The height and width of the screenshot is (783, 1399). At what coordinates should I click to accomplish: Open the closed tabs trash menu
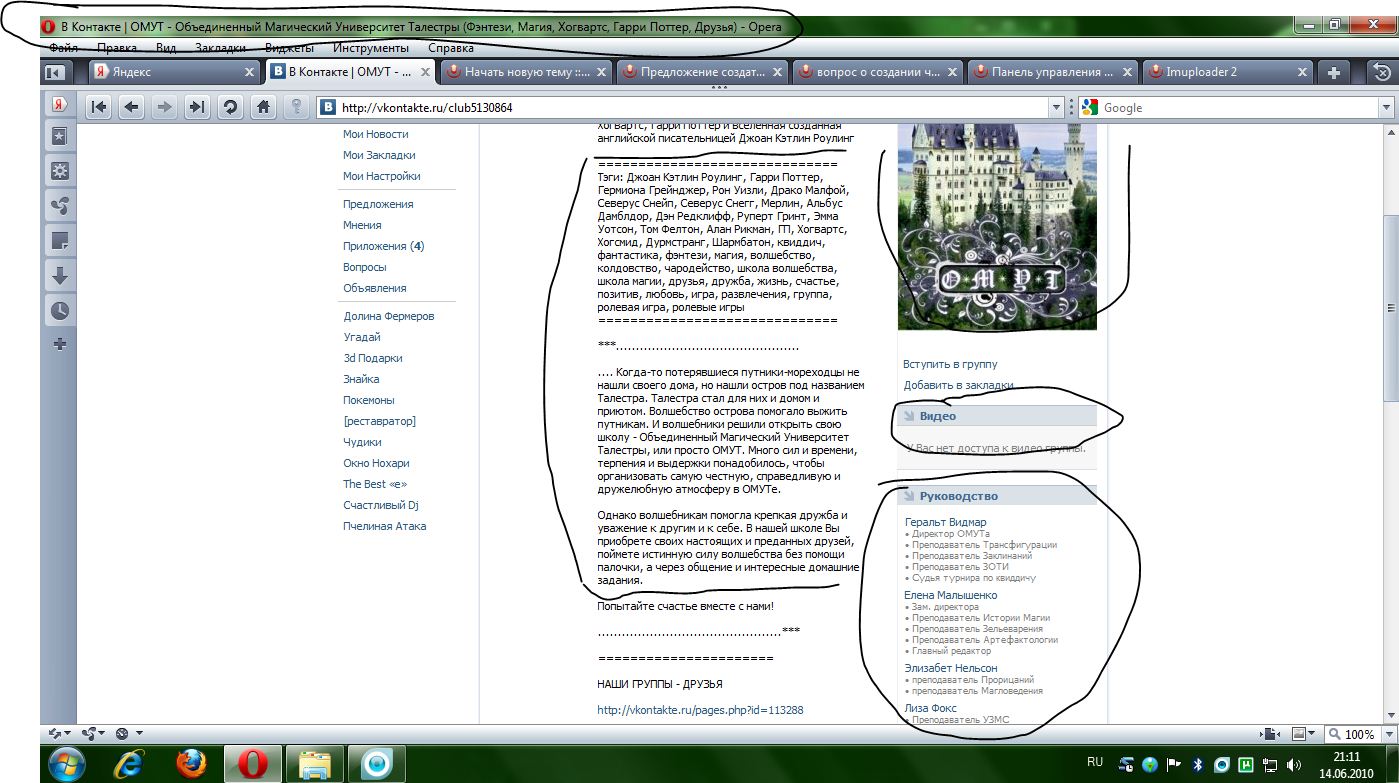(1382, 72)
